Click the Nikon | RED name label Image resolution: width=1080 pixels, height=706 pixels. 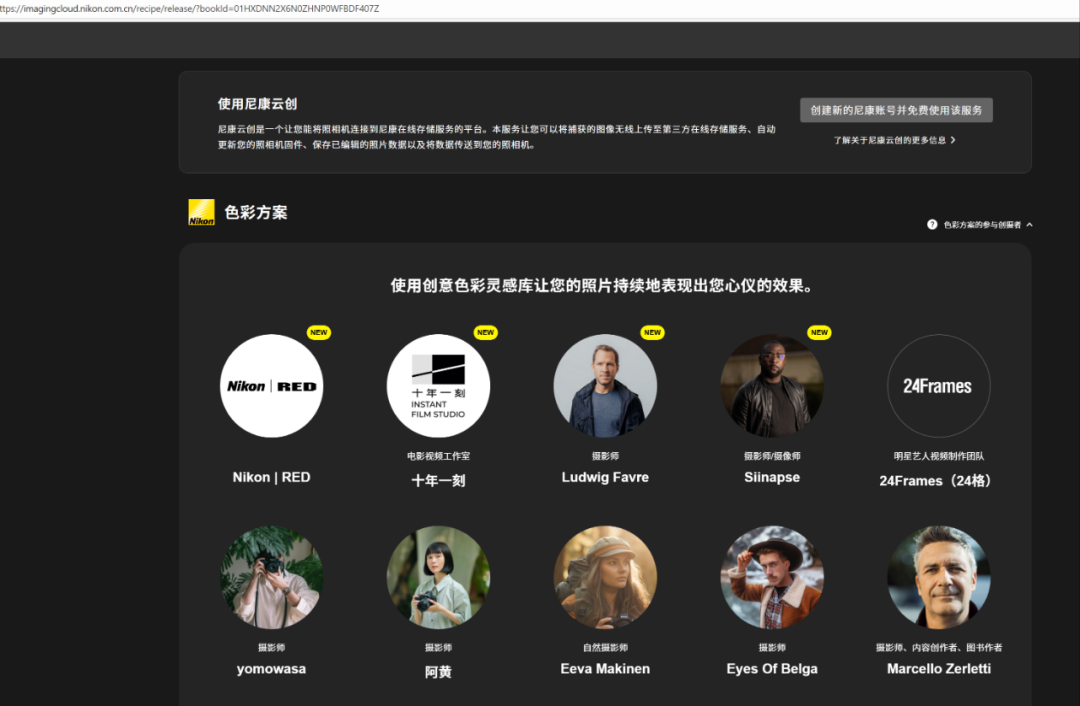point(271,477)
